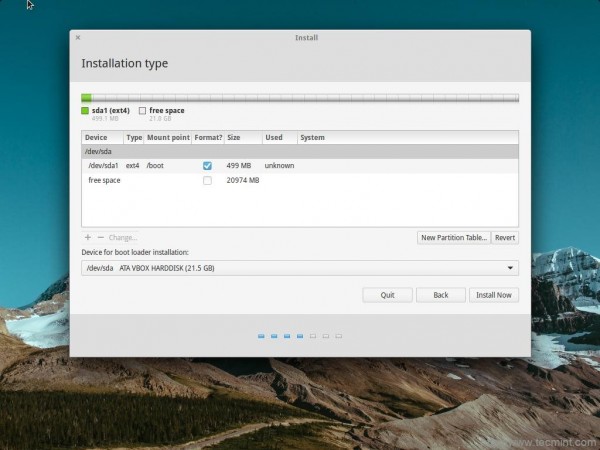This screenshot has width=600, height=450.
Task: Select the free space 20974 MB row
Action: pos(300,181)
